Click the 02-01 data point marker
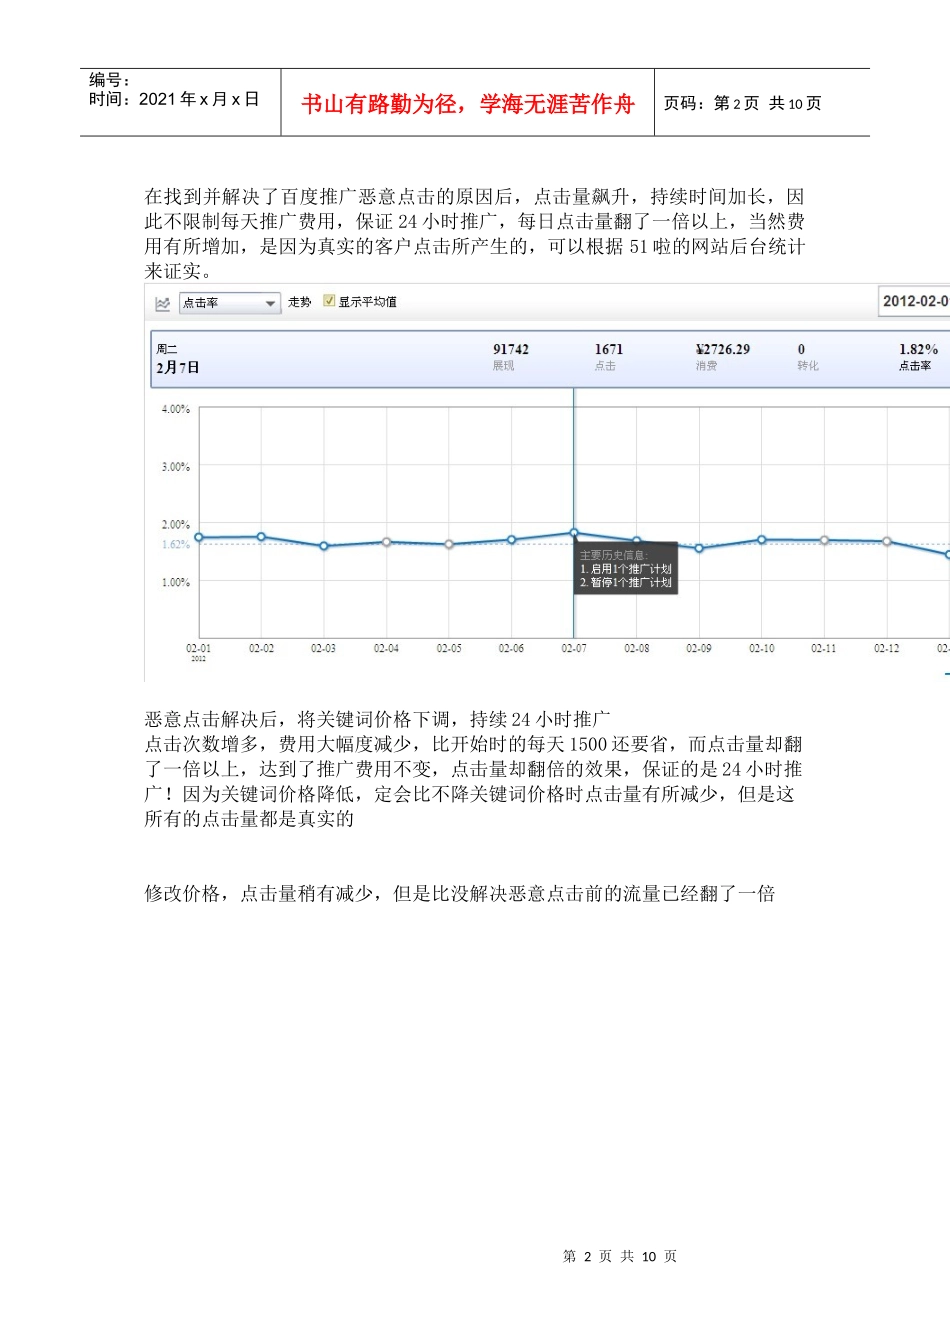The width and height of the screenshot is (950, 1344). tap(199, 538)
